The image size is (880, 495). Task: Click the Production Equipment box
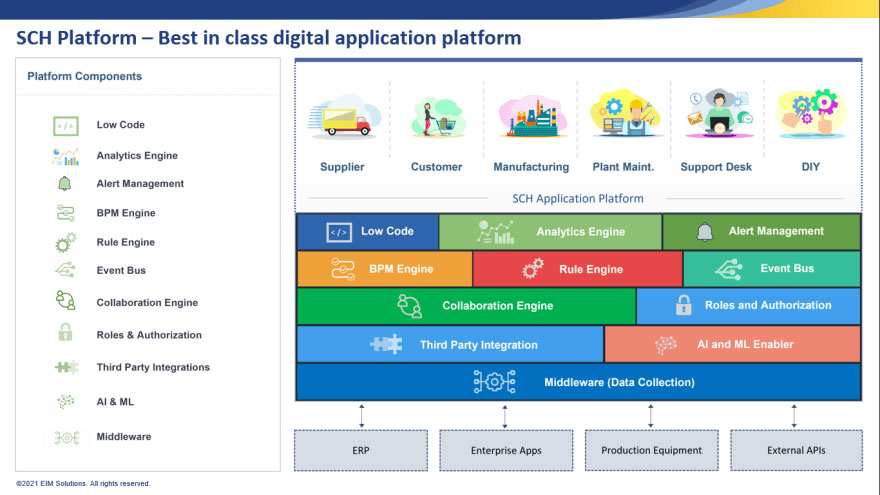click(651, 451)
